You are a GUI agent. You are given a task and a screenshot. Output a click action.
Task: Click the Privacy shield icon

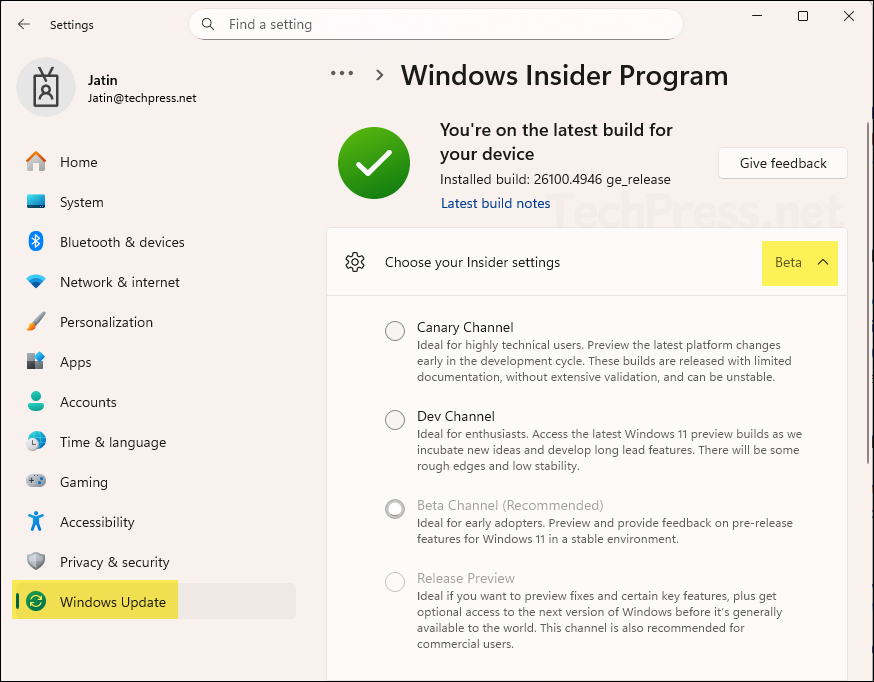pos(36,561)
